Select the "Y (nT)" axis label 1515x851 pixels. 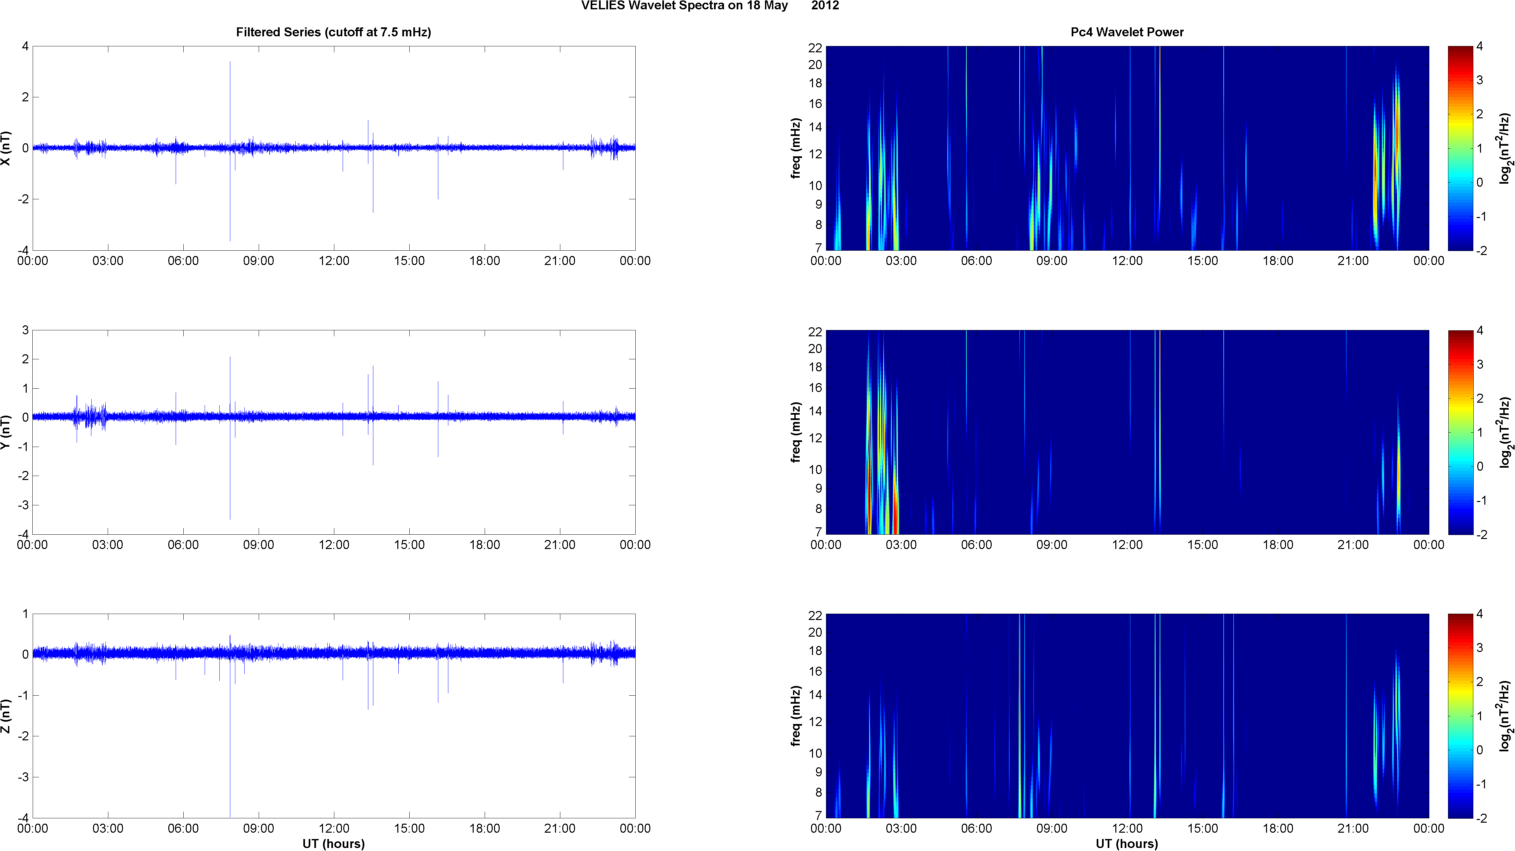click(x=7, y=432)
